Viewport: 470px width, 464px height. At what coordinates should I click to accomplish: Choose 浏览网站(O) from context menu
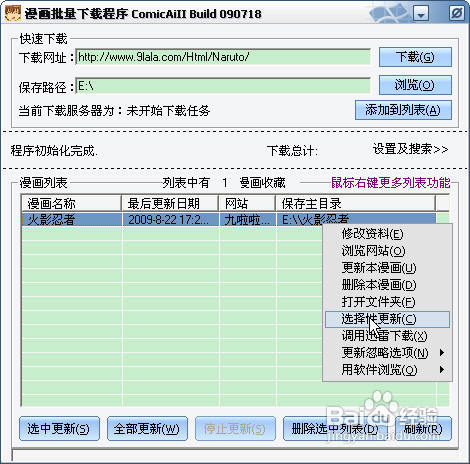387,251
